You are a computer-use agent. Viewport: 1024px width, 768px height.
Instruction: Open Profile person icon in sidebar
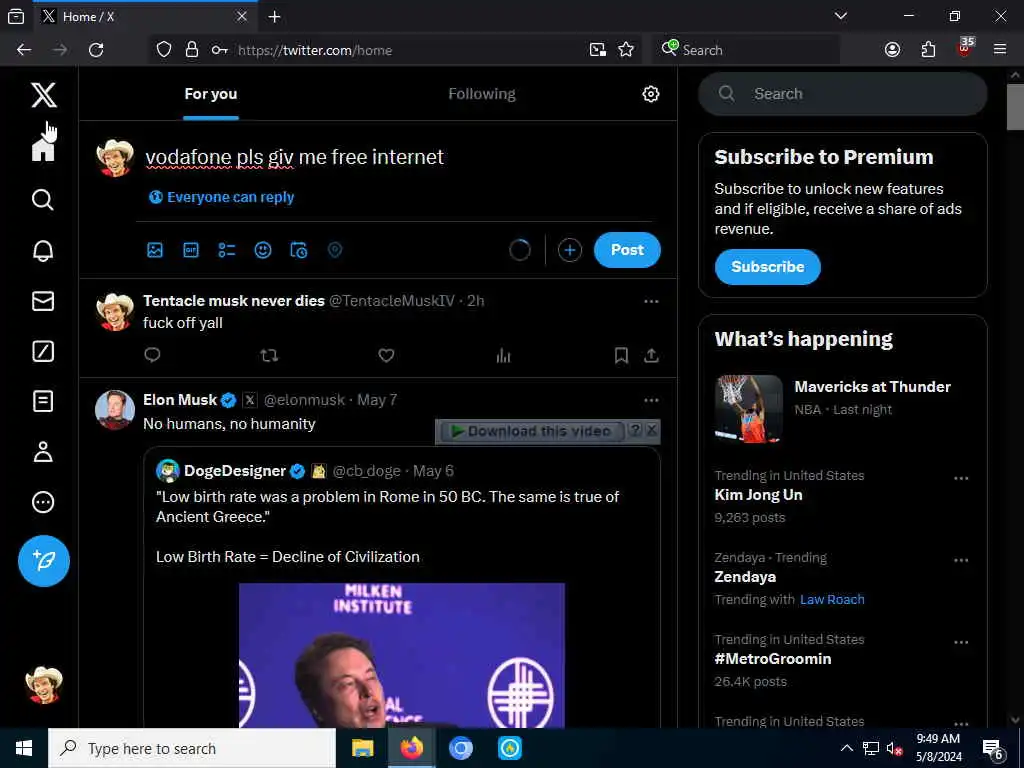click(43, 451)
